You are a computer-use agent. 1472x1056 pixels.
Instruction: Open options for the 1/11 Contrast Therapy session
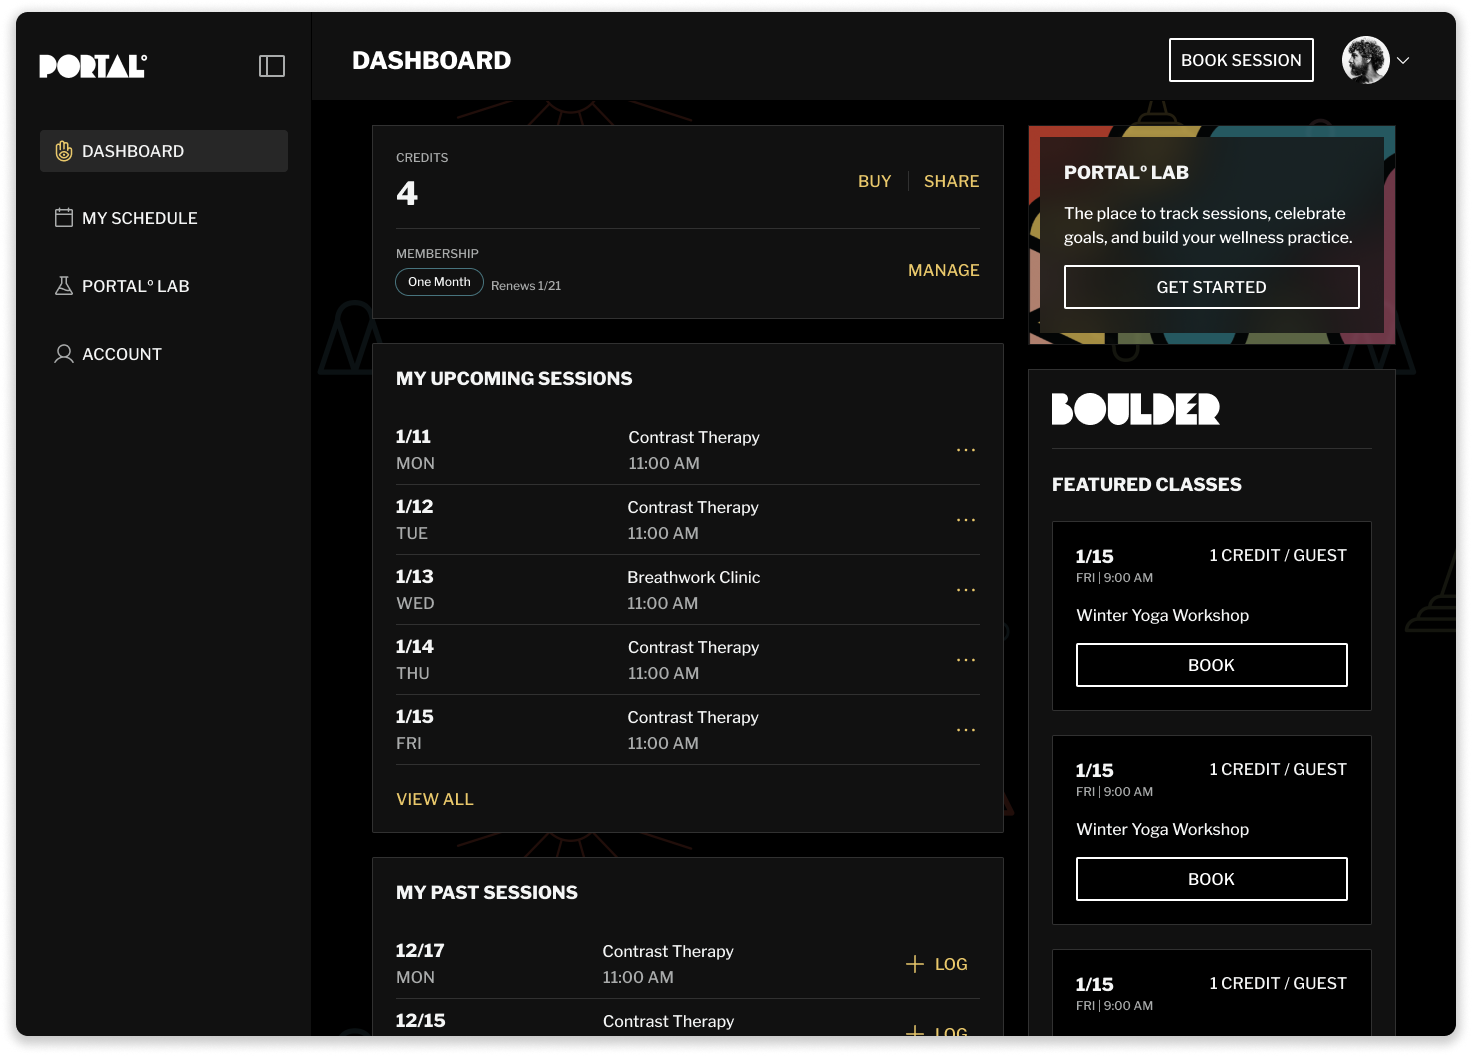pos(965,450)
